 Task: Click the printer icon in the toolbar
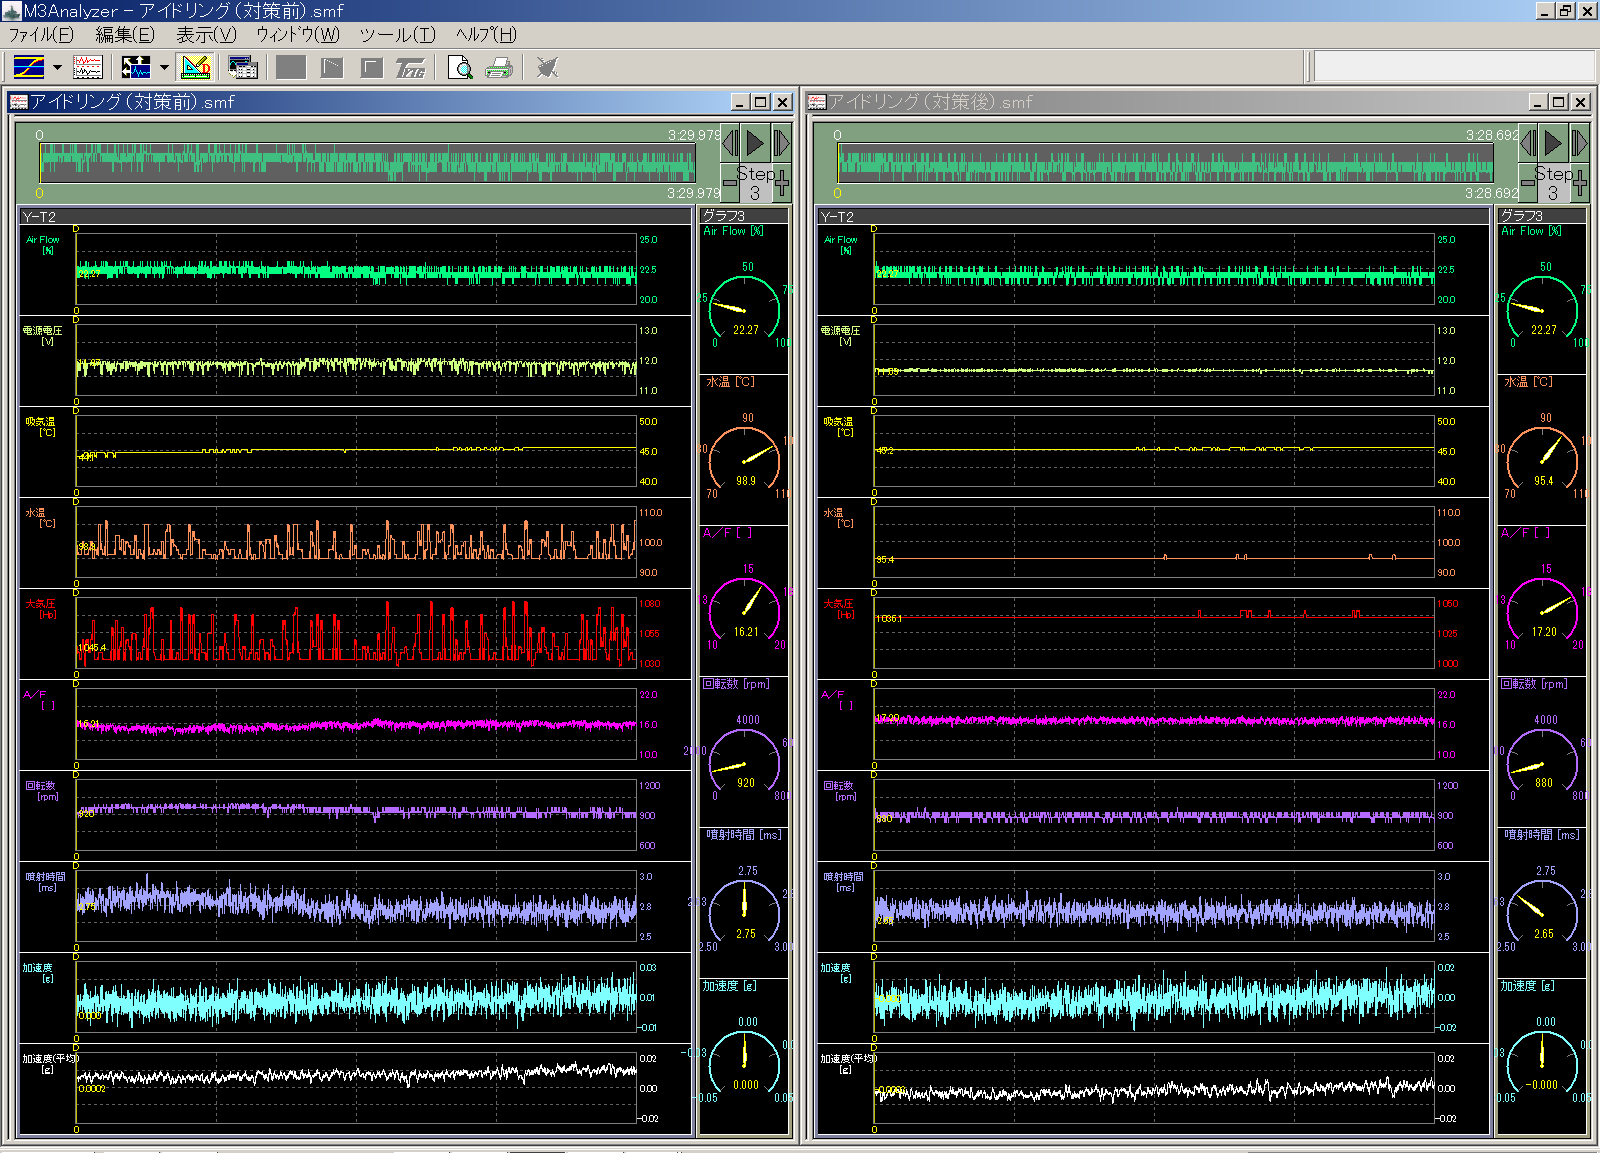click(x=498, y=68)
